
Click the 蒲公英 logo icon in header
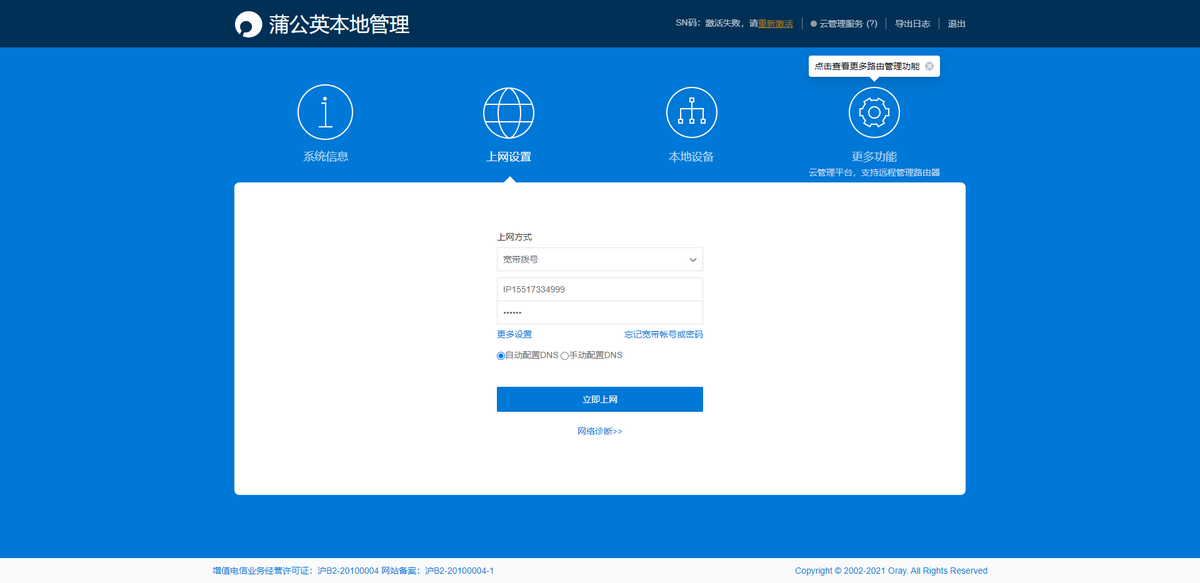click(x=247, y=25)
